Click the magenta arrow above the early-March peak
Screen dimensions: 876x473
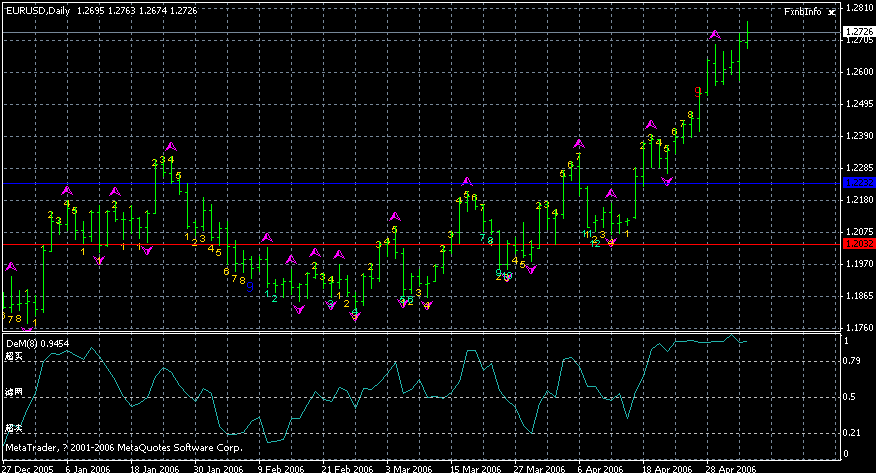(395, 216)
